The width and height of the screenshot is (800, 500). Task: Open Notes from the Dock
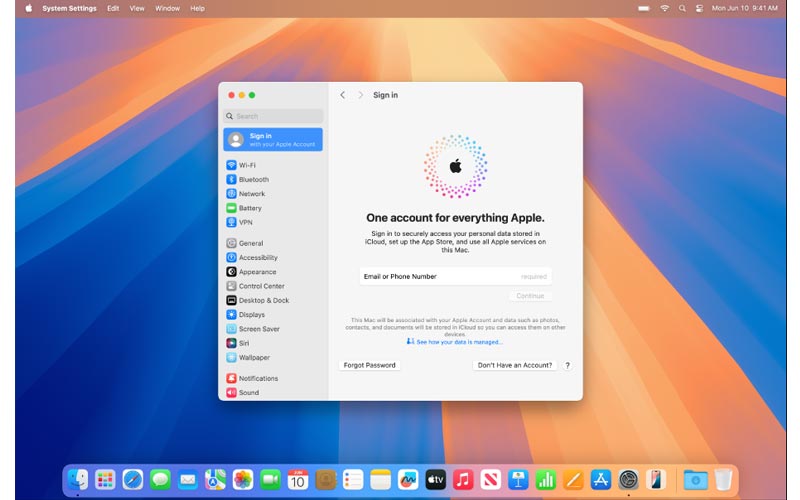coord(381,480)
